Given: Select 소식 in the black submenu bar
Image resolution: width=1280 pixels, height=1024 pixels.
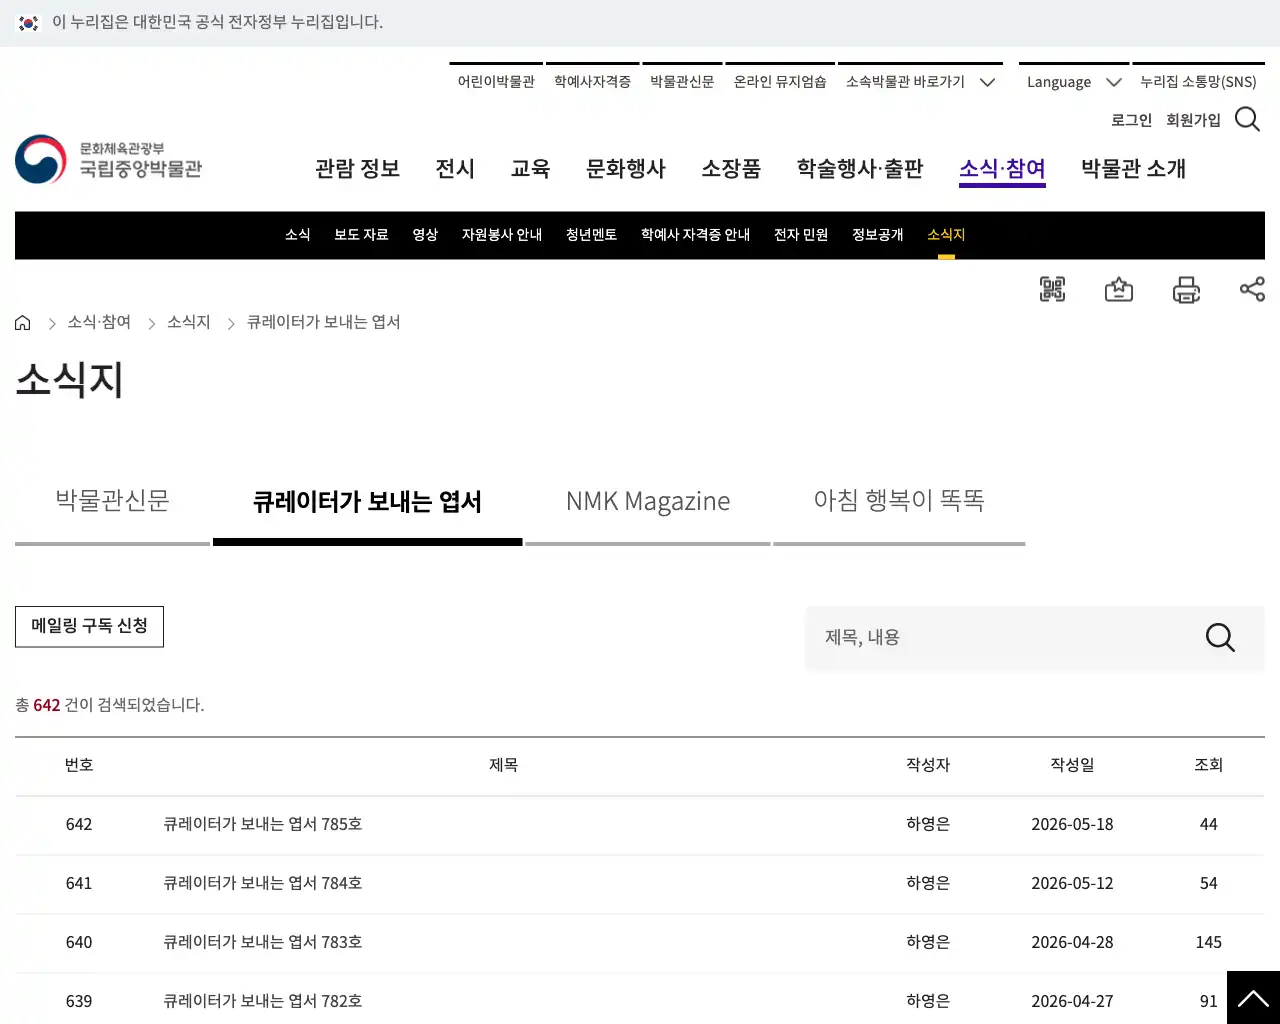Looking at the screenshot, I should [x=298, y=235].
